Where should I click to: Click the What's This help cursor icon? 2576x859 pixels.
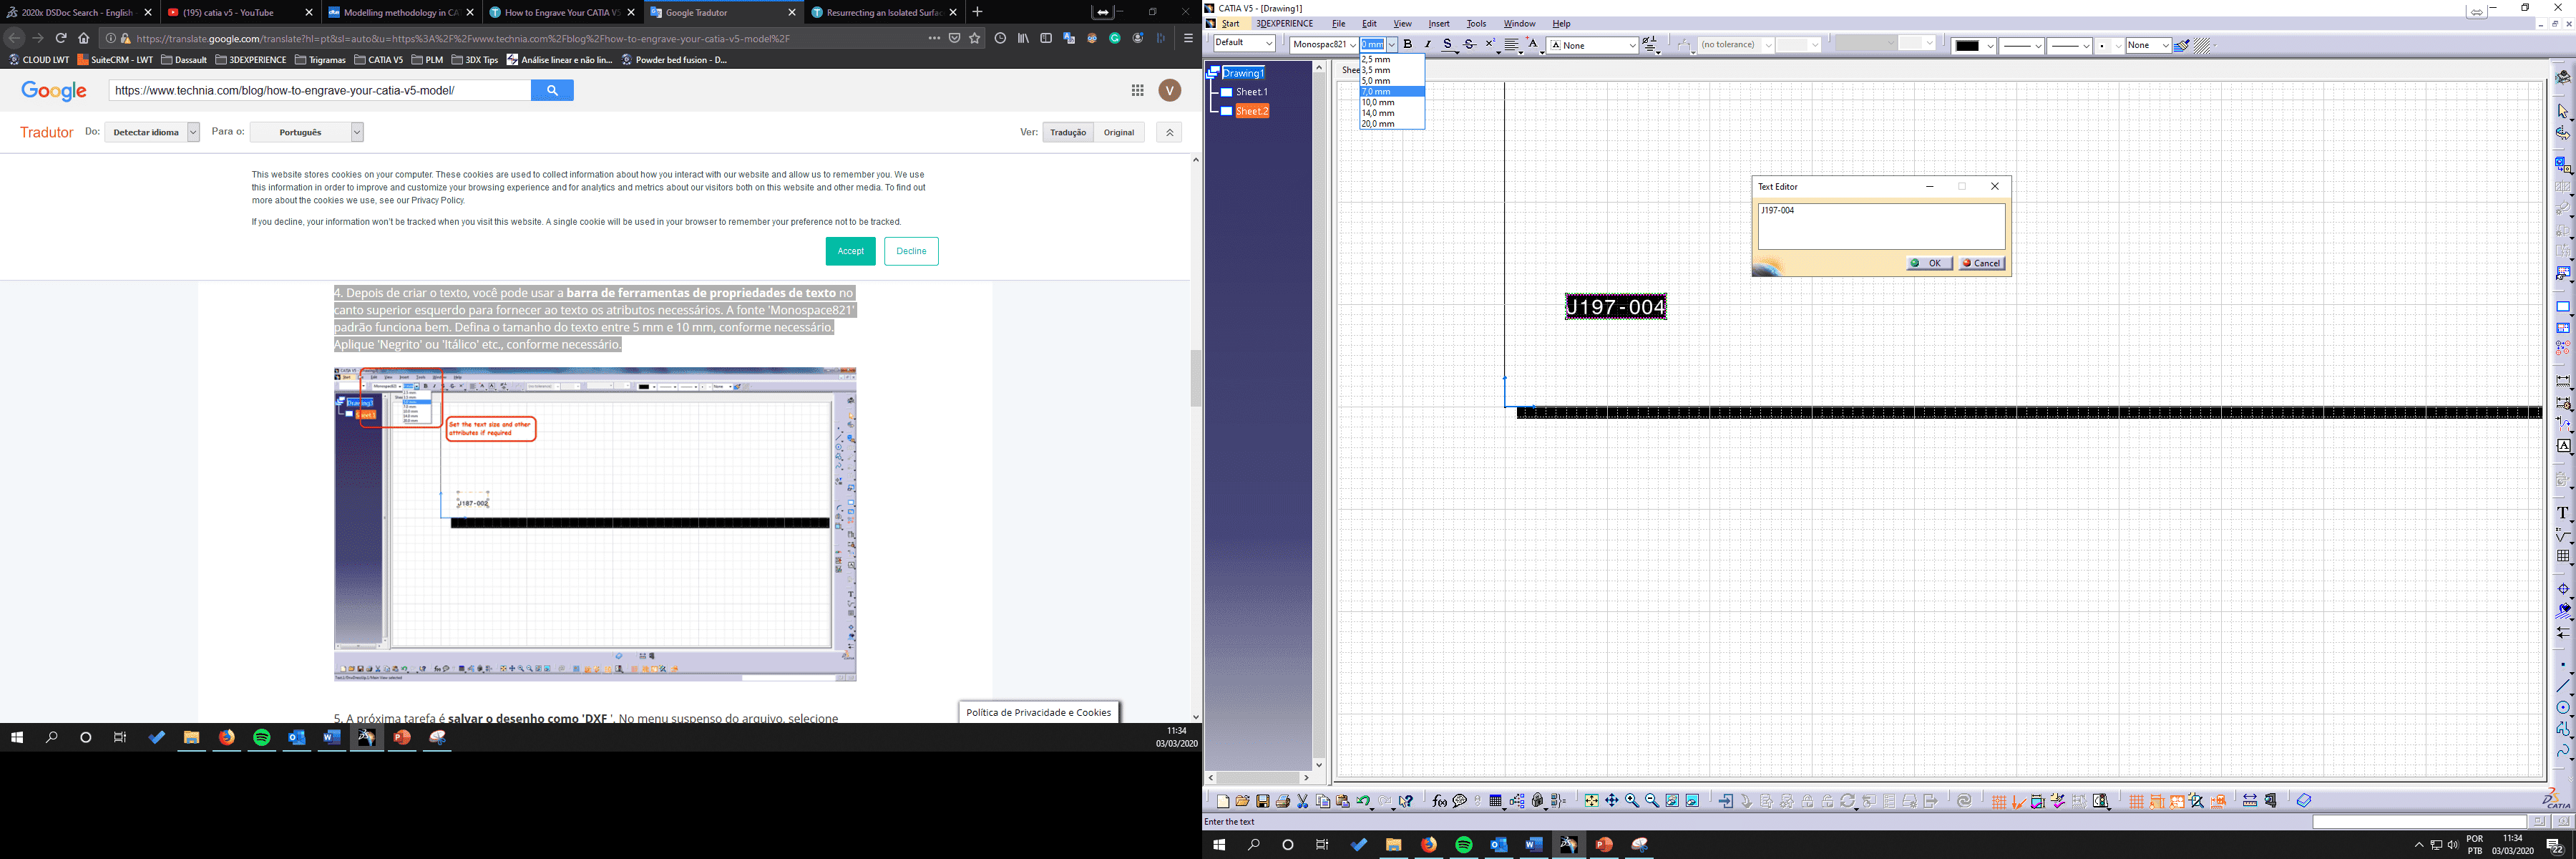(x=1406, y=801)
